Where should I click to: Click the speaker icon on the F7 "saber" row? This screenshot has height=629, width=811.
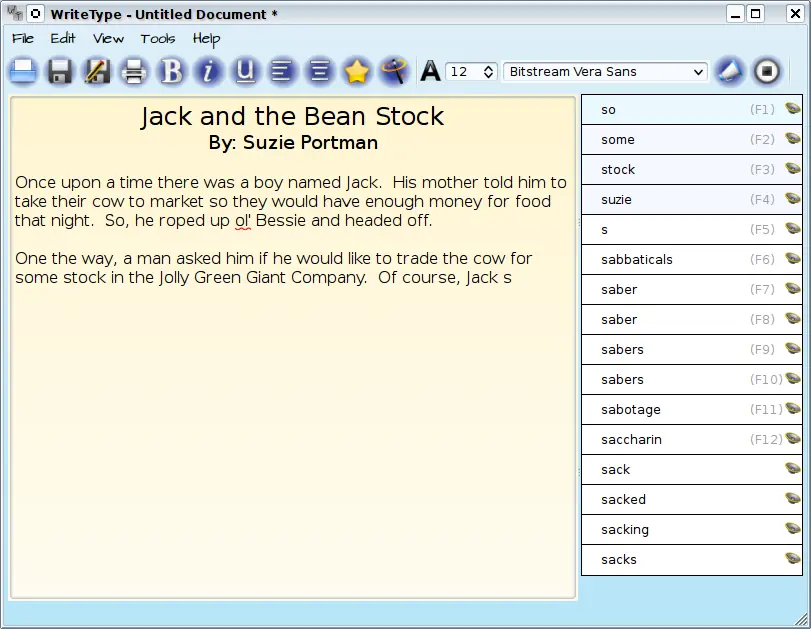(792, 289)
